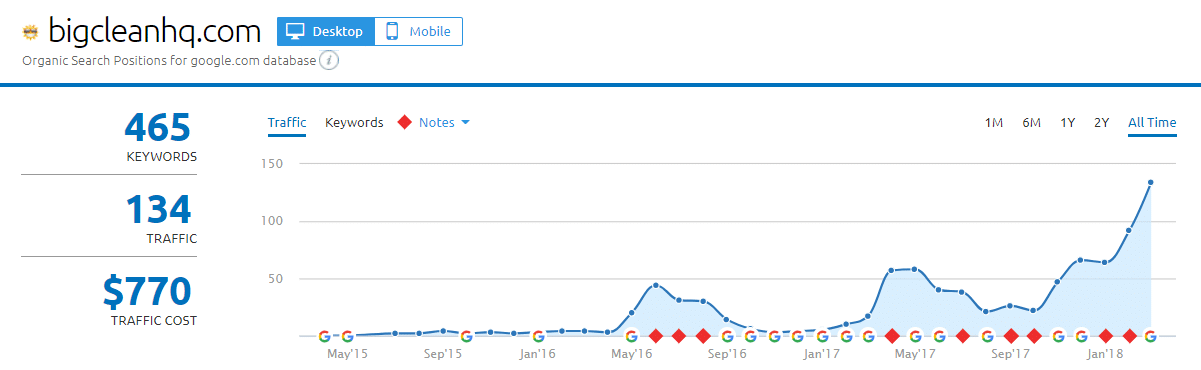The image size is (1201, 370).
Task: Click the Notes dropdown caret arrow
Action: point(465,123)
